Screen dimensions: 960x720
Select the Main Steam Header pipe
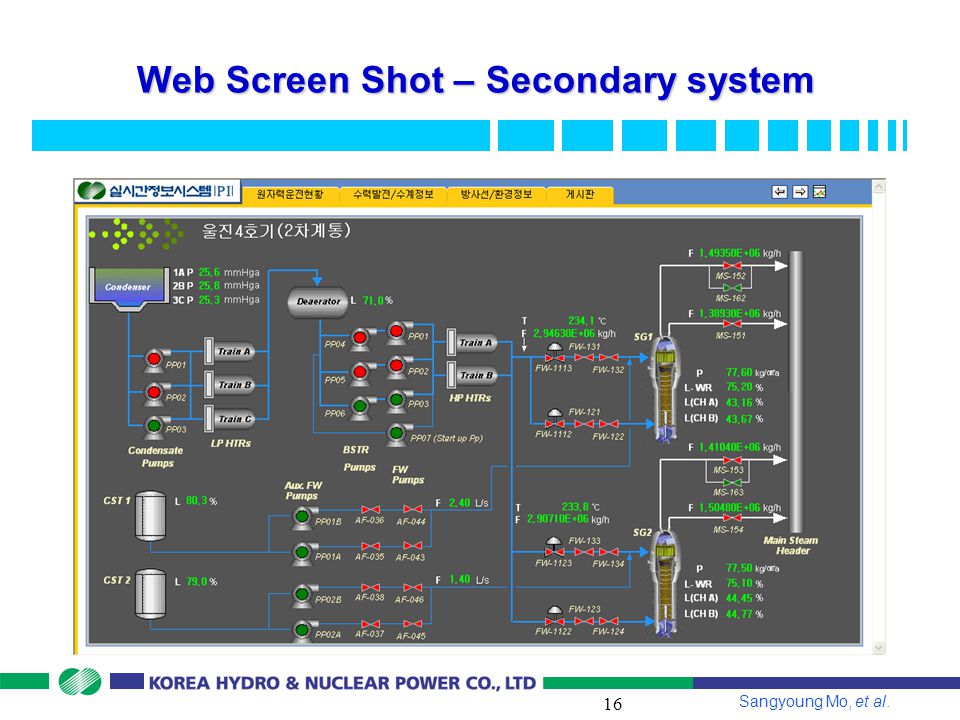796,392
